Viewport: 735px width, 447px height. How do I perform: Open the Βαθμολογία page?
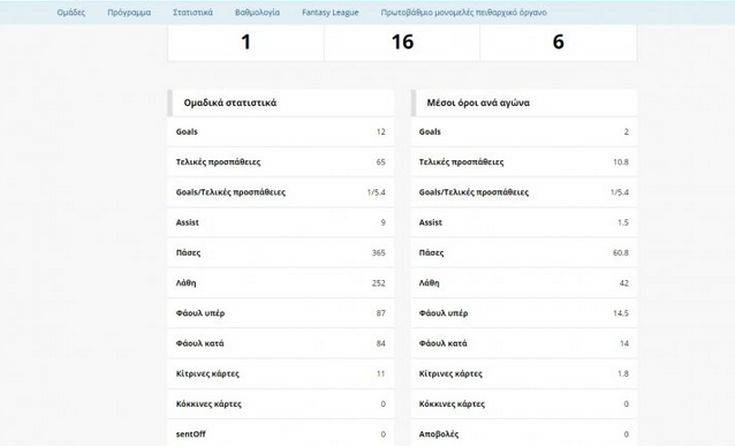pyautogui.click(x=258, y=13)
